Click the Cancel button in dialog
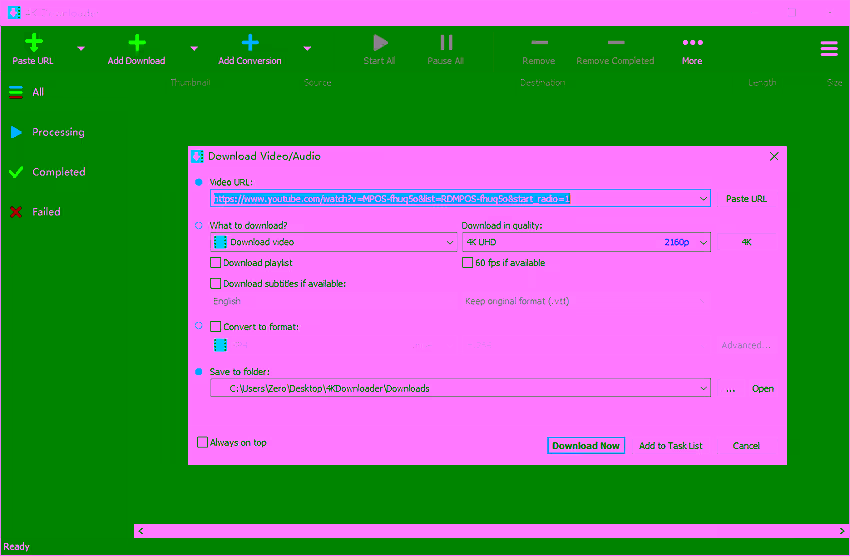The image size is (850, 556). pos(746,446)
